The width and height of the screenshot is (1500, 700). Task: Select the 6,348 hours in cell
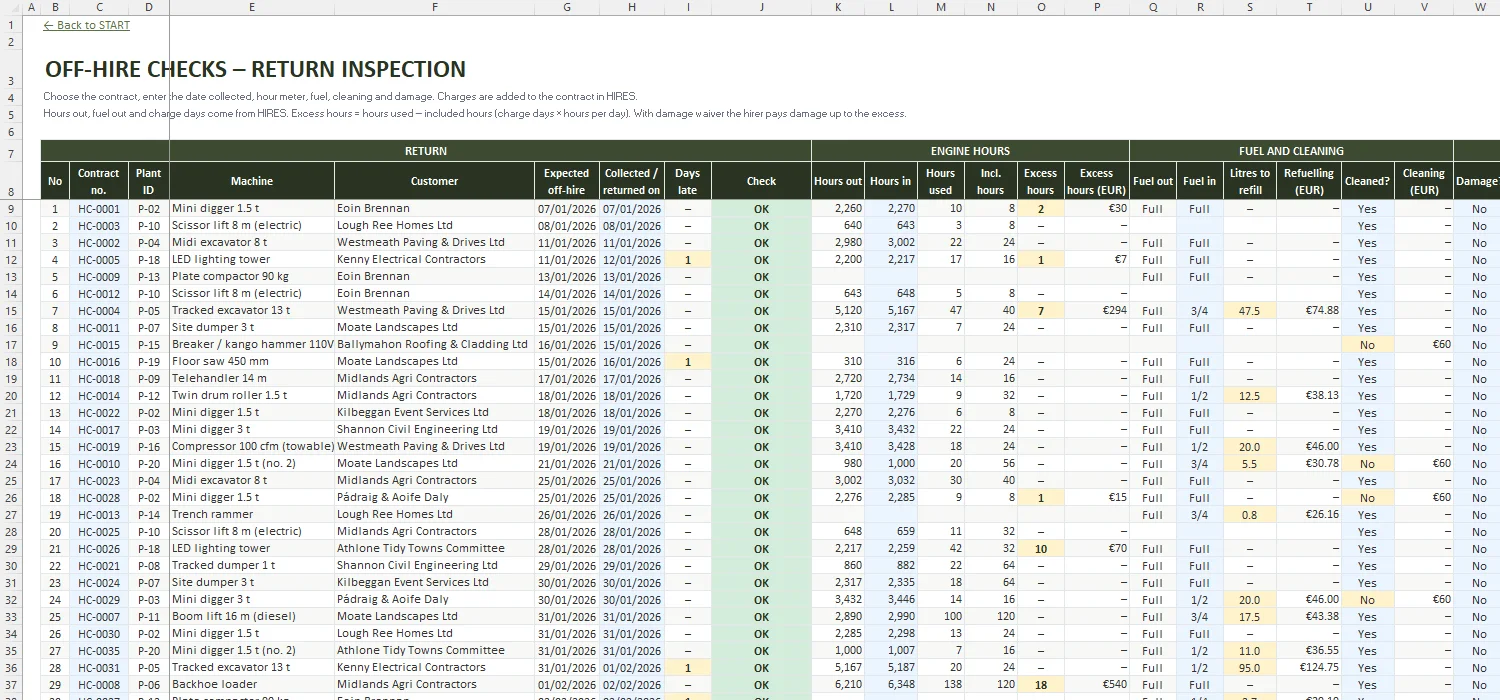[x=891, y=685]
